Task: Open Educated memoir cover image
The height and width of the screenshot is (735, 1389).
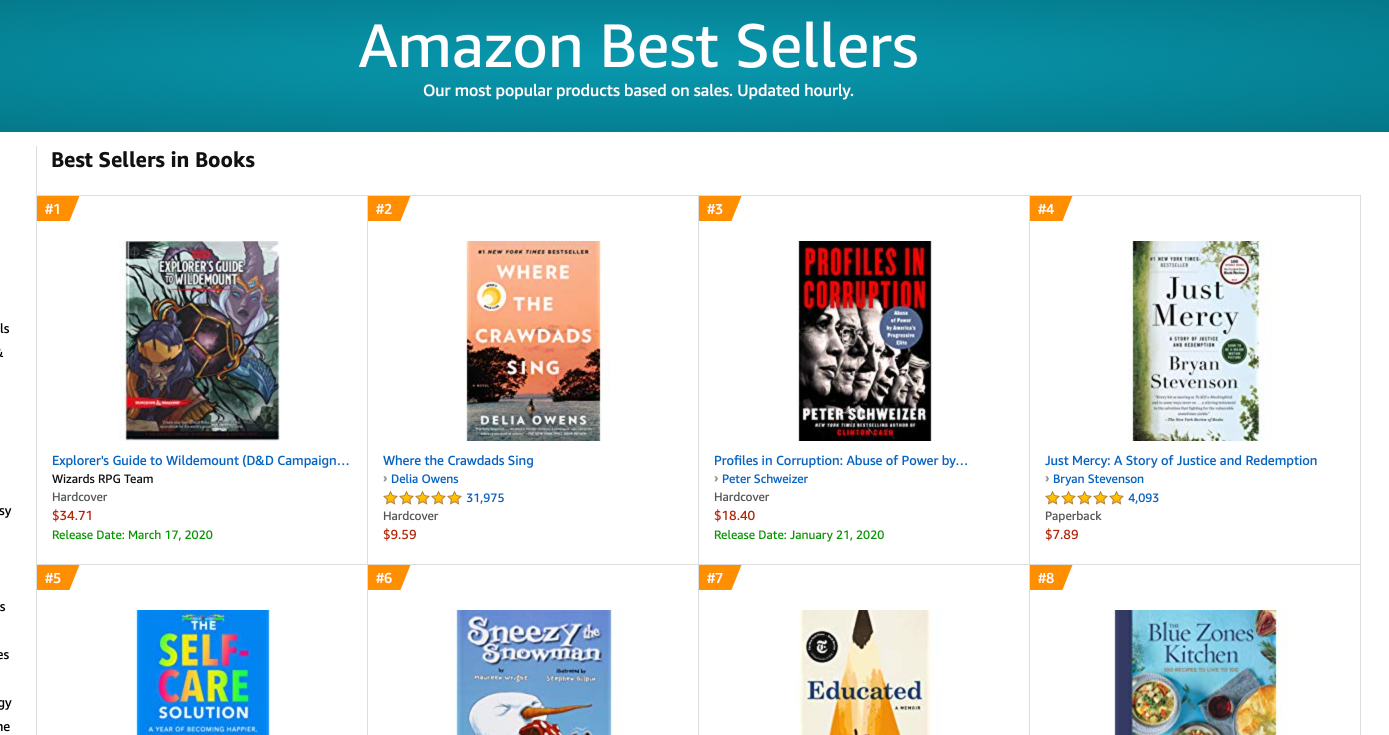Action: 864,672
